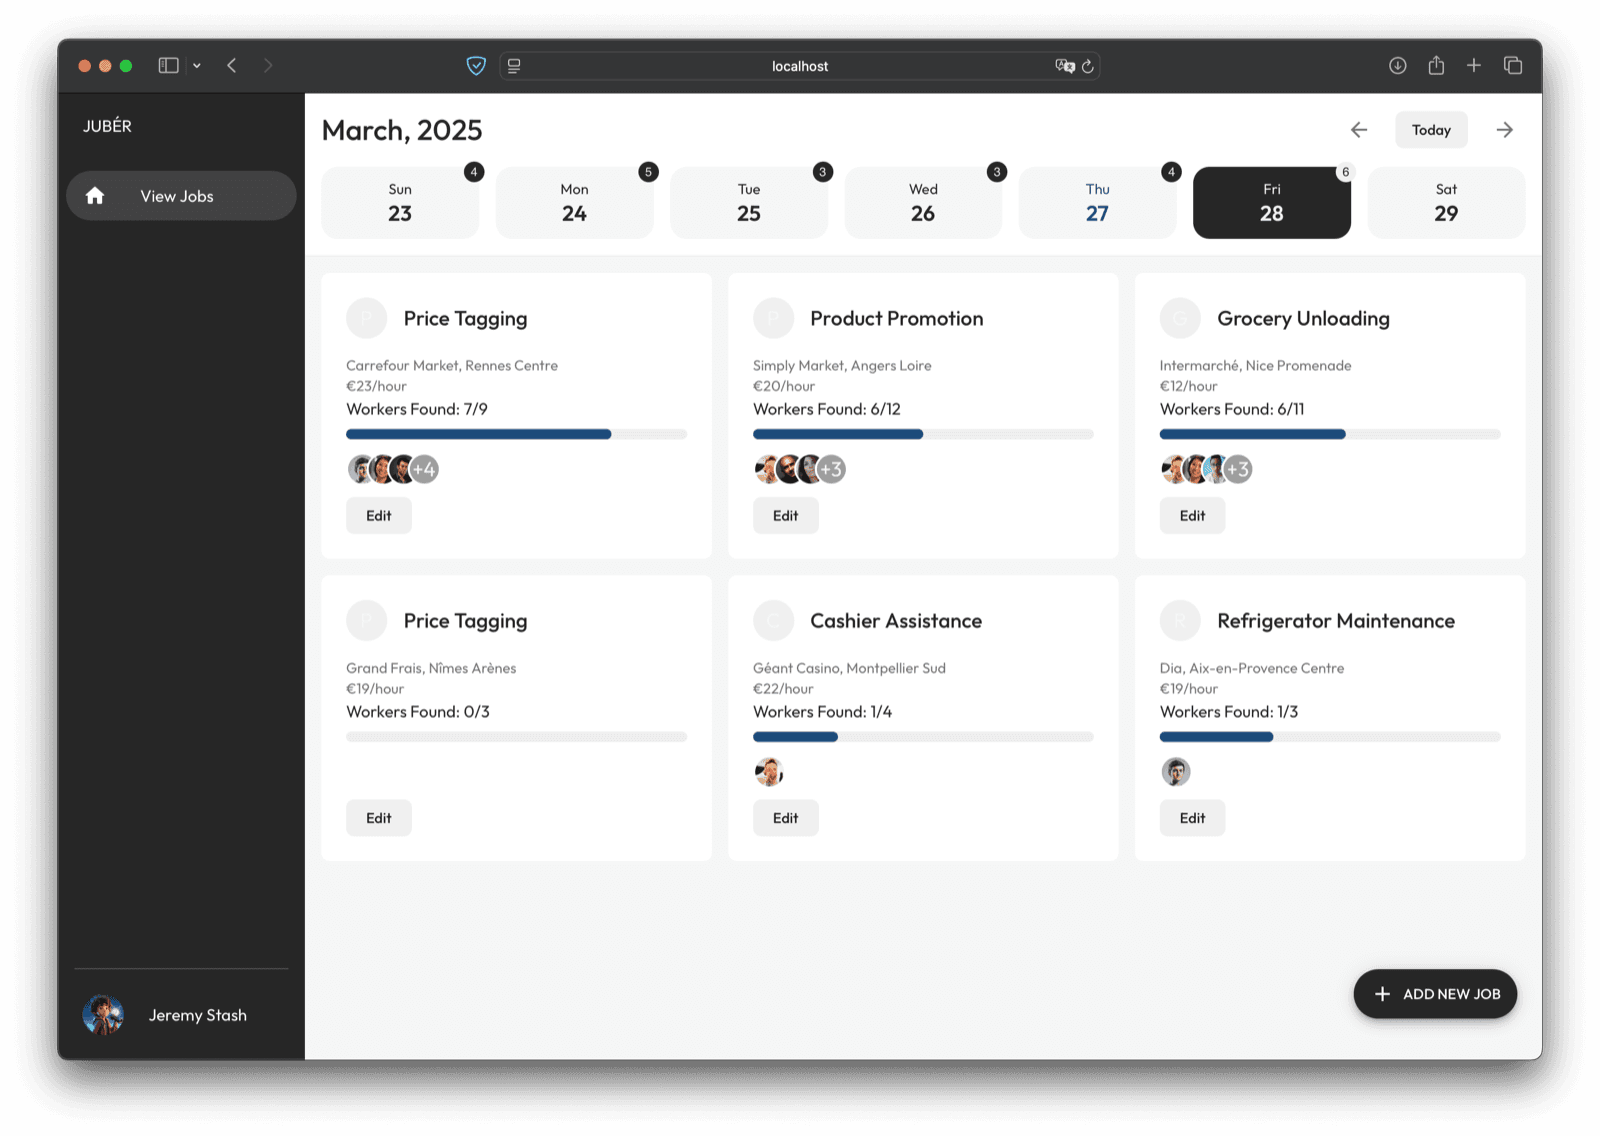This screenshot has height=1136, width=1600.
Task: Open page reader settings icon
Action: tap(514, 66)
